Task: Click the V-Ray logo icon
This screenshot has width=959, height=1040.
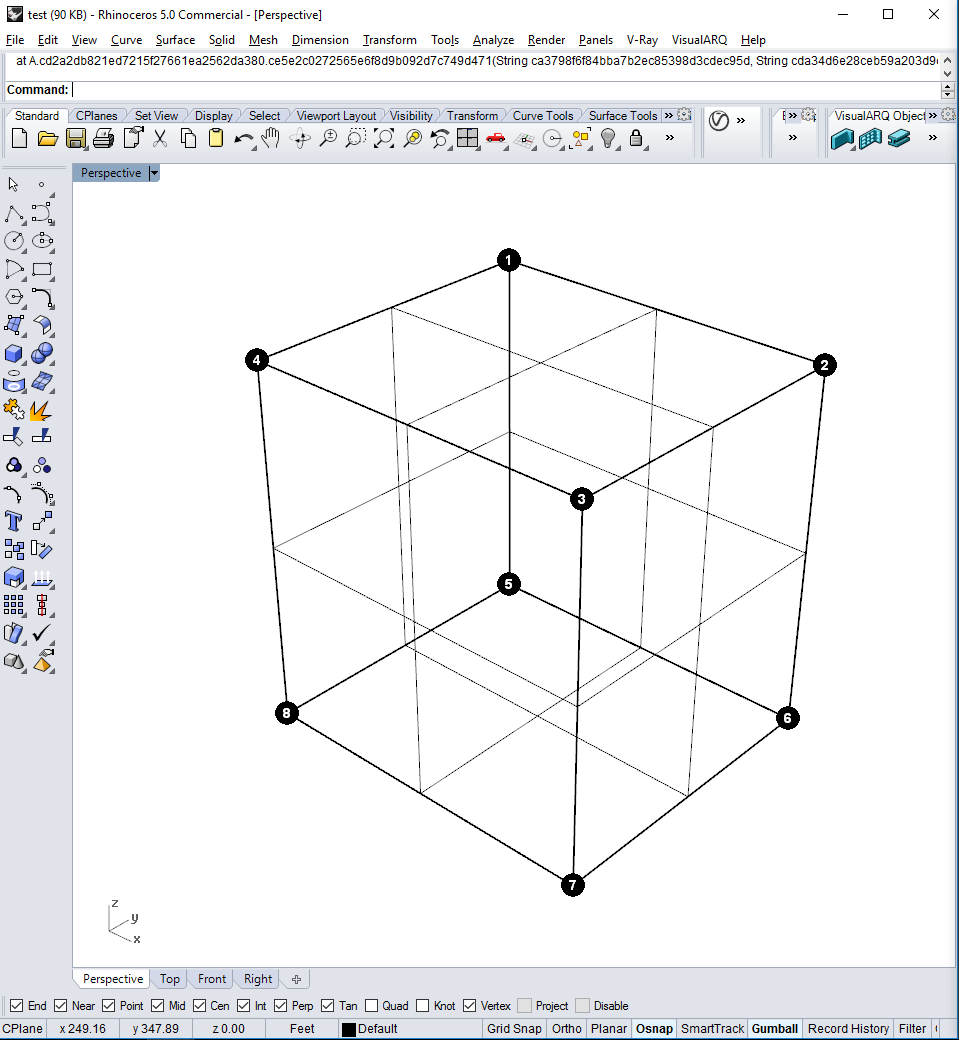Action: tap(719, 121)
